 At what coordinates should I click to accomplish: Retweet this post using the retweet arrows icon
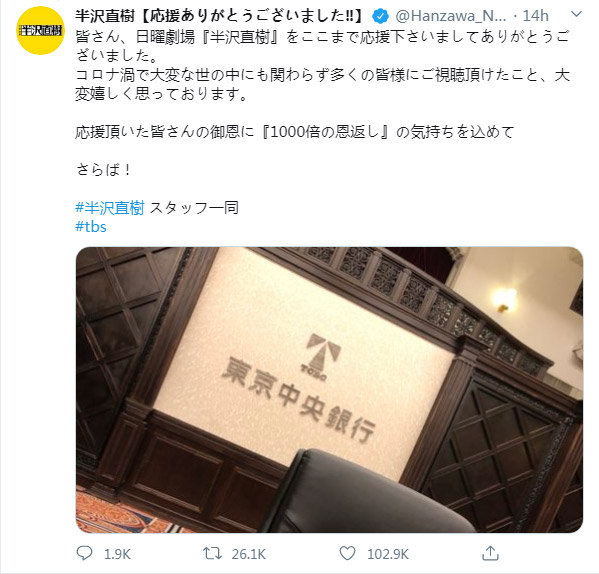(x=212, y=553)
